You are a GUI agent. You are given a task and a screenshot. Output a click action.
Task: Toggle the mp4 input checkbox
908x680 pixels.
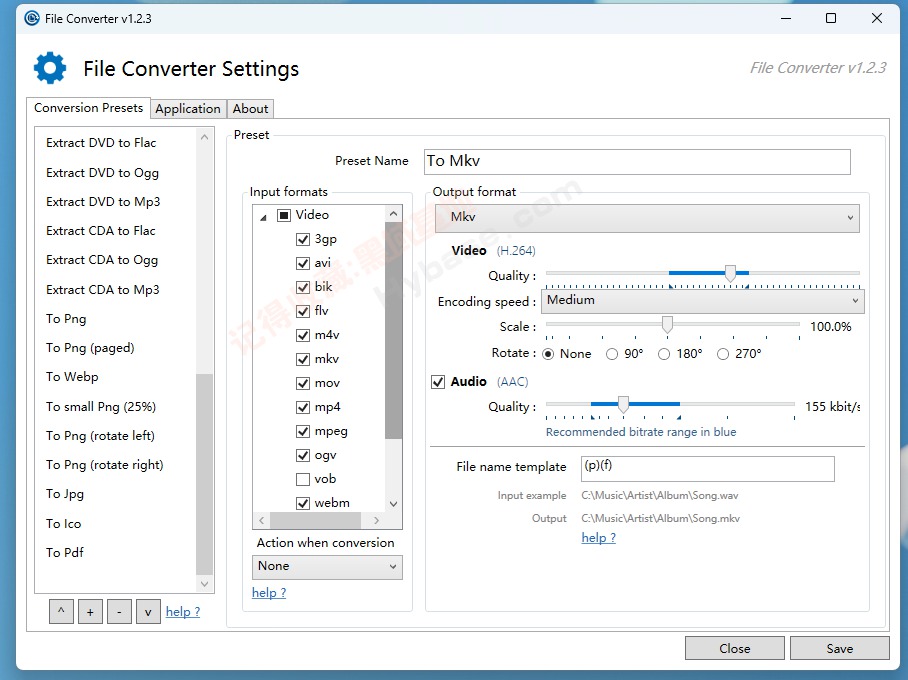point(303,408)
